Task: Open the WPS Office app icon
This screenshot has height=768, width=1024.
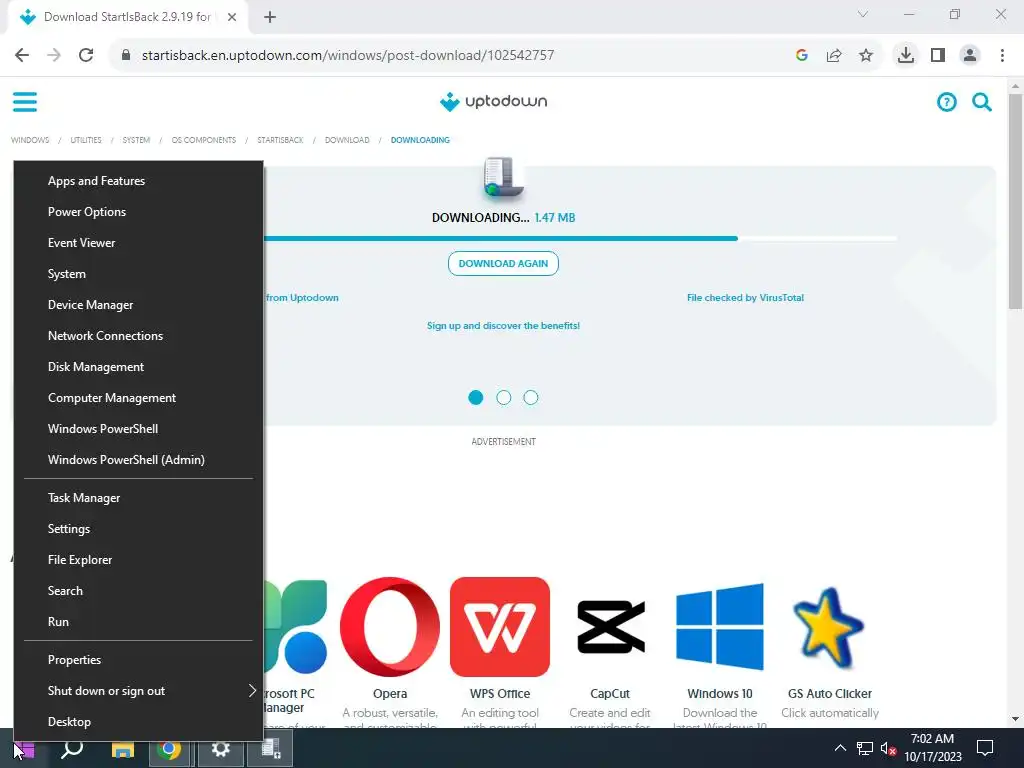Action: click(500, 626)
